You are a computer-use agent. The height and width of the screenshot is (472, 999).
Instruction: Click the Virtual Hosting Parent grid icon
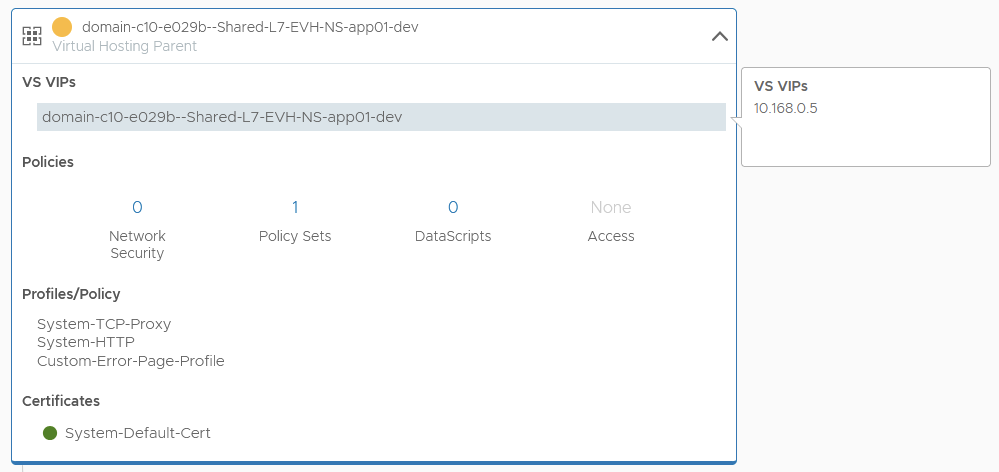pyautogui.click(x=32, y=37)
